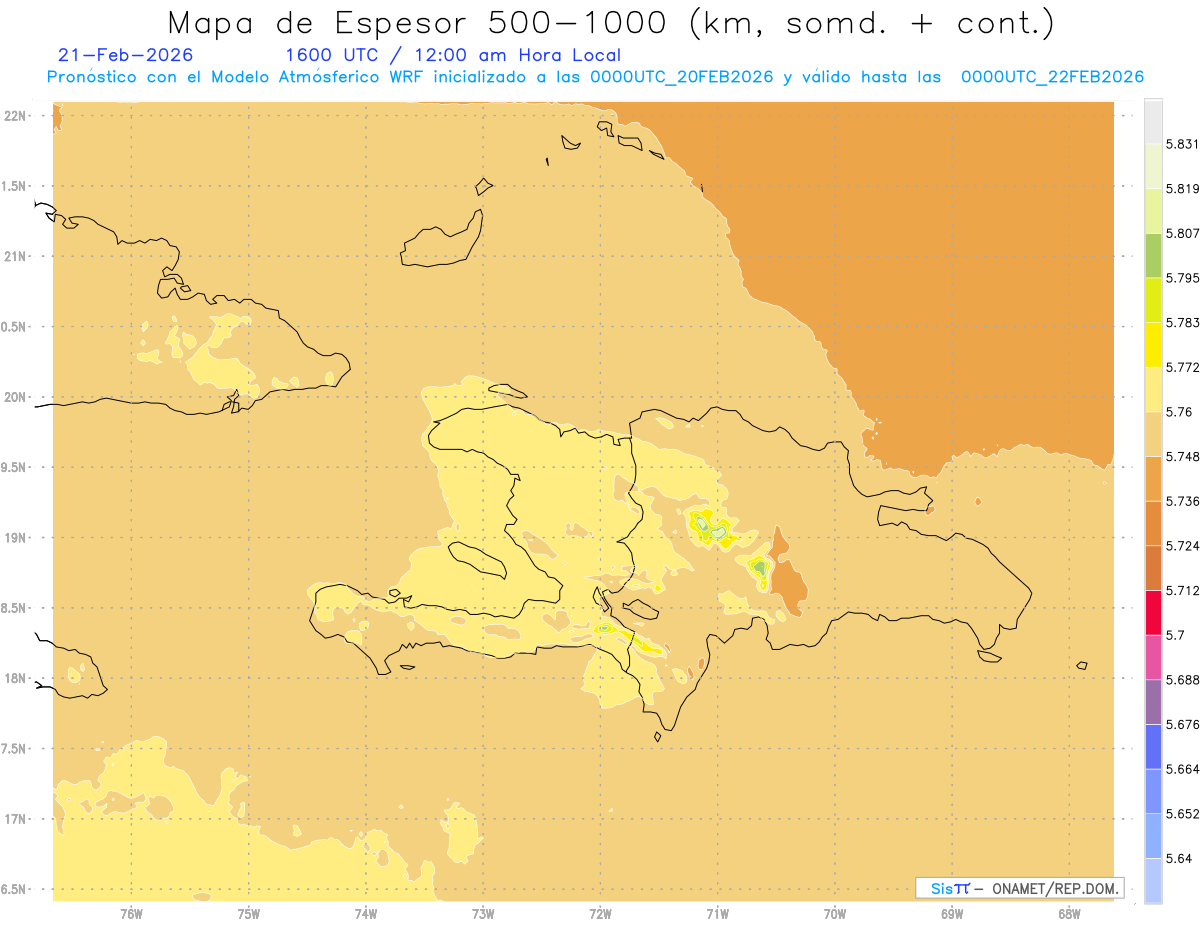Click the 20N latitude axis label
The image size is (1200, 927).
pos(16,397)
